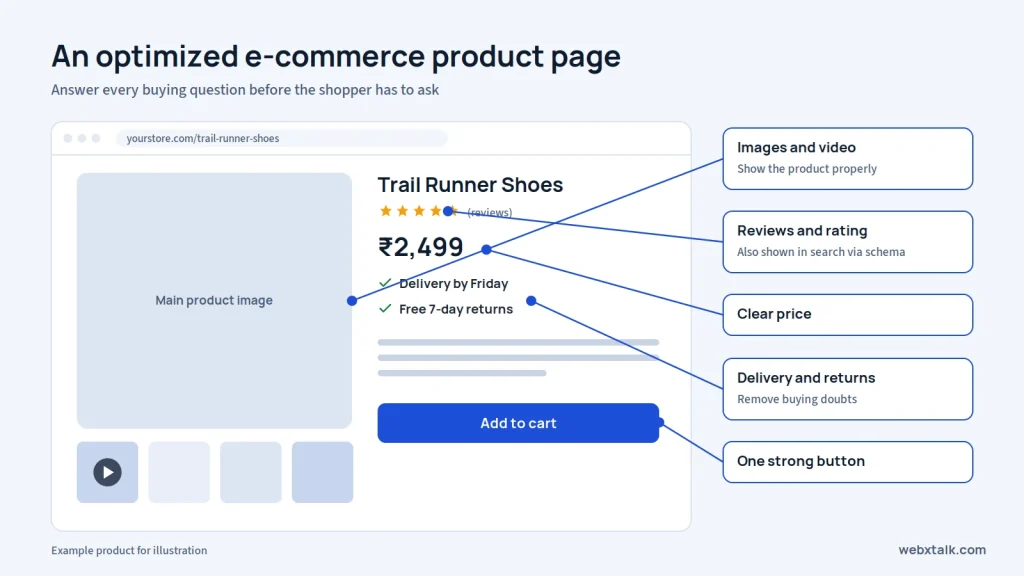Screen dimensions: 1024x576
Task: Click the yourstore.com/trail-runner-shoes address bar
Action: click(x=281, y=138)
